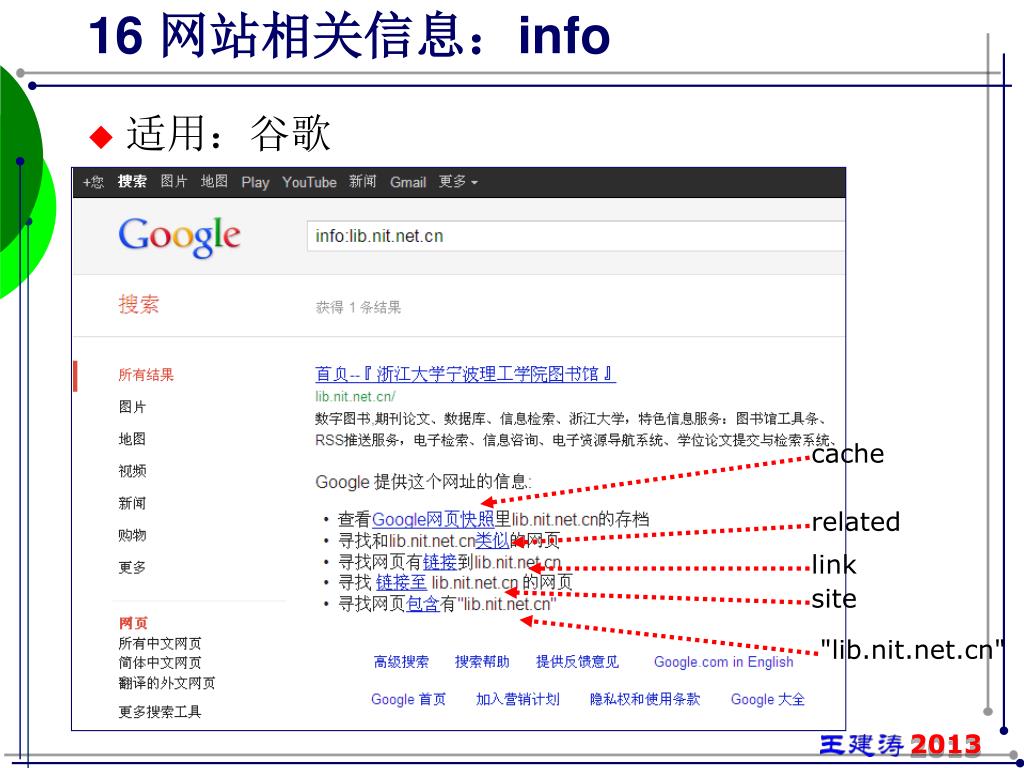Click the red 搜索 heading

click(138, 304)
